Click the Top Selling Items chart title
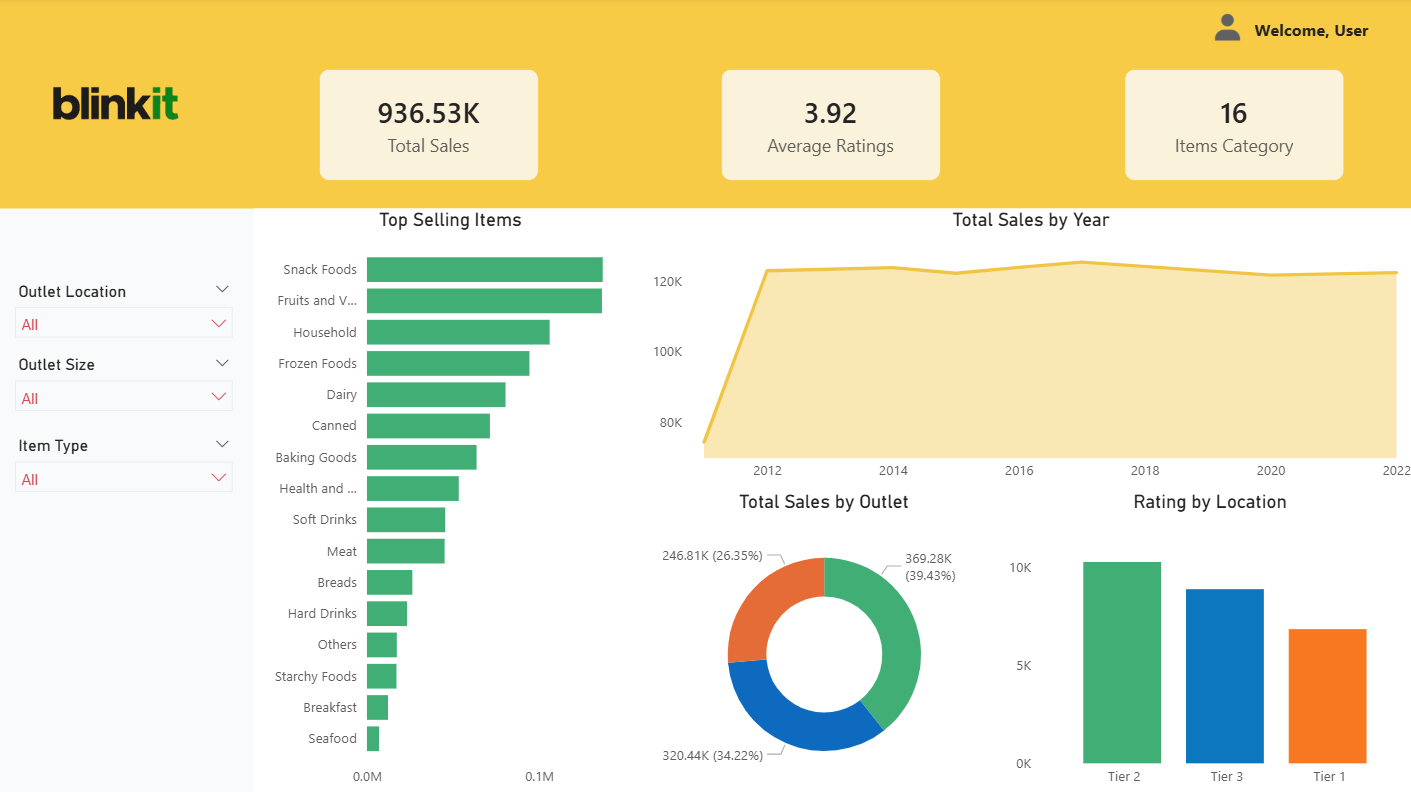 pyautogui.click(x=450, y=220)
